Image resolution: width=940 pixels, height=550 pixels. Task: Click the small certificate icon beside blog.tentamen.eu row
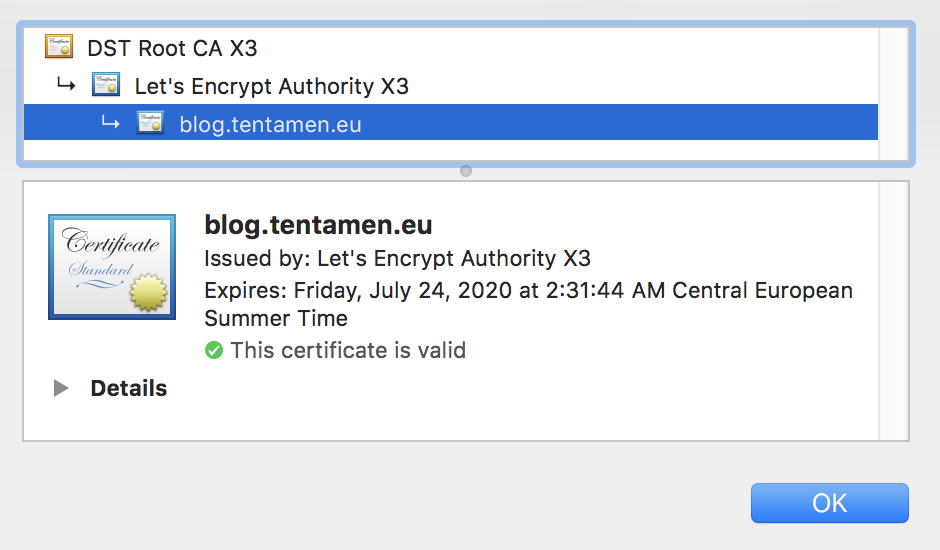tap(150, 122)
